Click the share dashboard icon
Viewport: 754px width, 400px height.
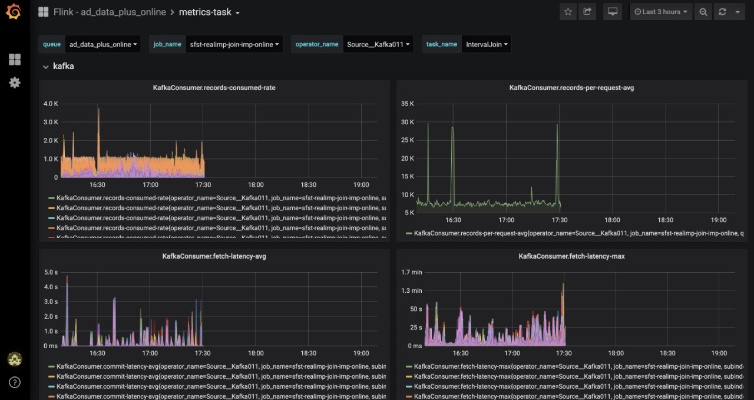point(588,12)
